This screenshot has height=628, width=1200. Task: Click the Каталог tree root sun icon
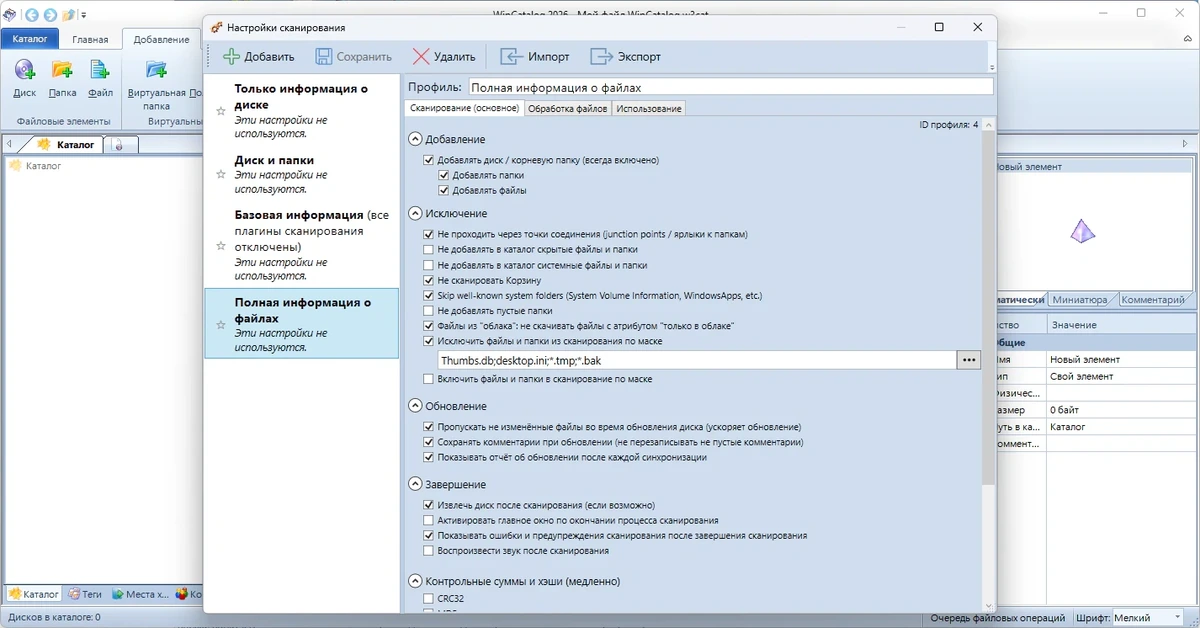pos(15,166)
